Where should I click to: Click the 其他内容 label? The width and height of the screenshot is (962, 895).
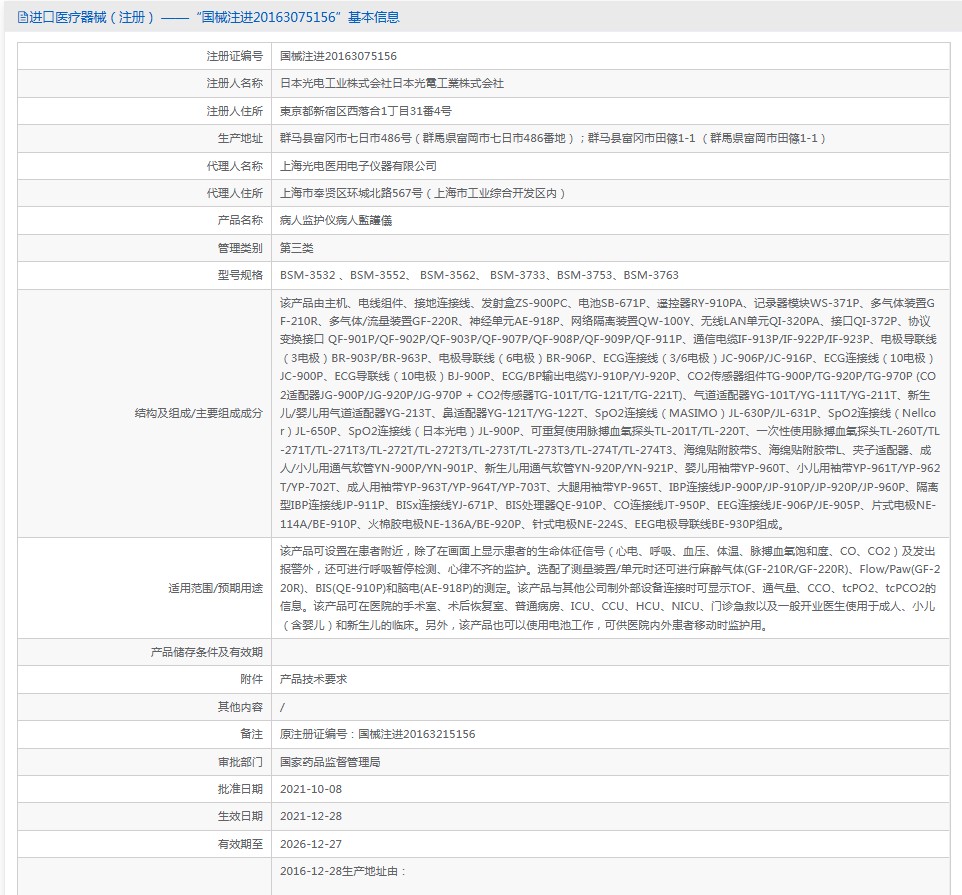coord(240,707)
